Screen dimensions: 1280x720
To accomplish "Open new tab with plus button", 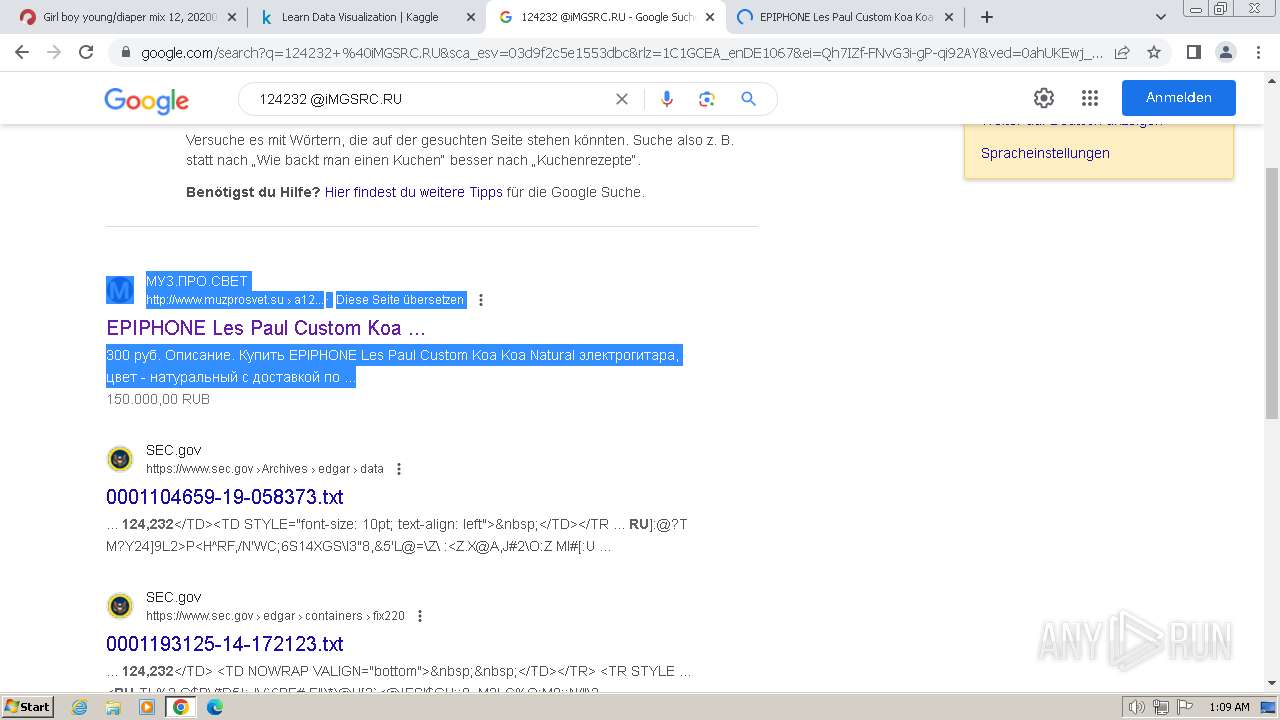I will tap(987, 17).
